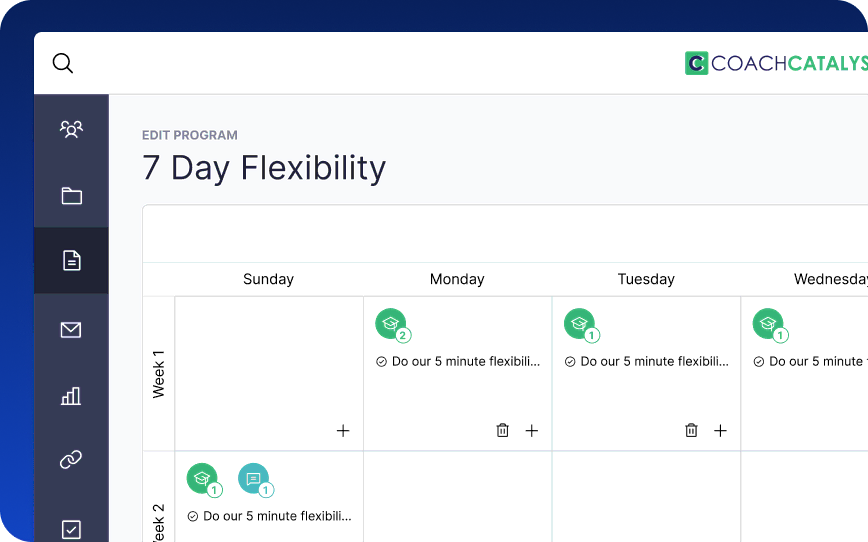
Task: Click Wednesday's graduation cap lesson badge
Action: coord(770,326)
